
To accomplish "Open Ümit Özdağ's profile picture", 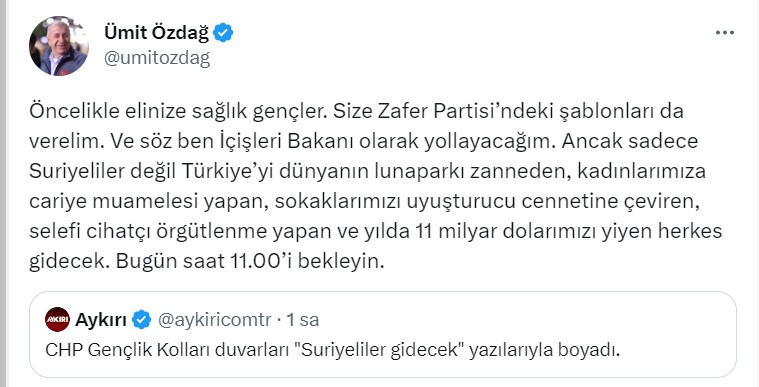I will point(59,46).
